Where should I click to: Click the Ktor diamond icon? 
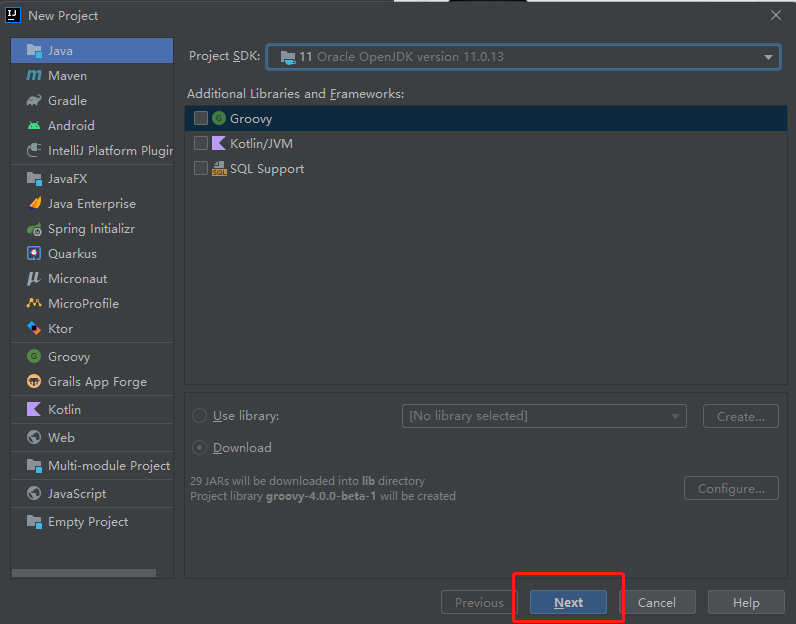click(34, 329)
